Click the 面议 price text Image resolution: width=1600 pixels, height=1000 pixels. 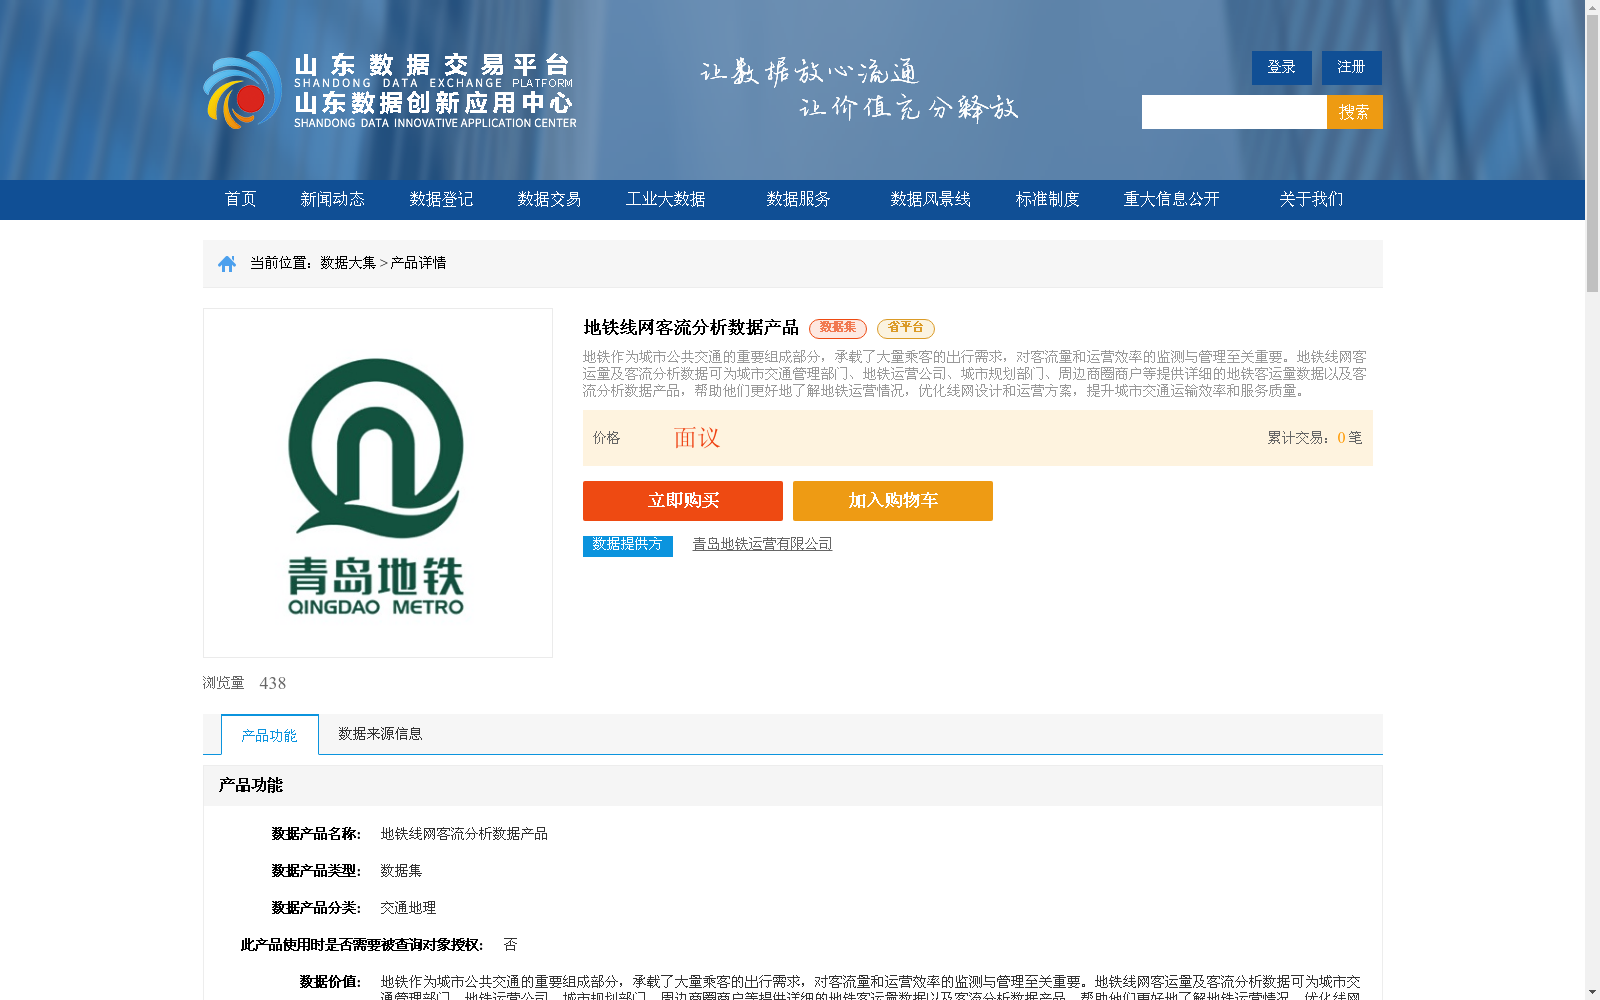click(x=697, y=438)
